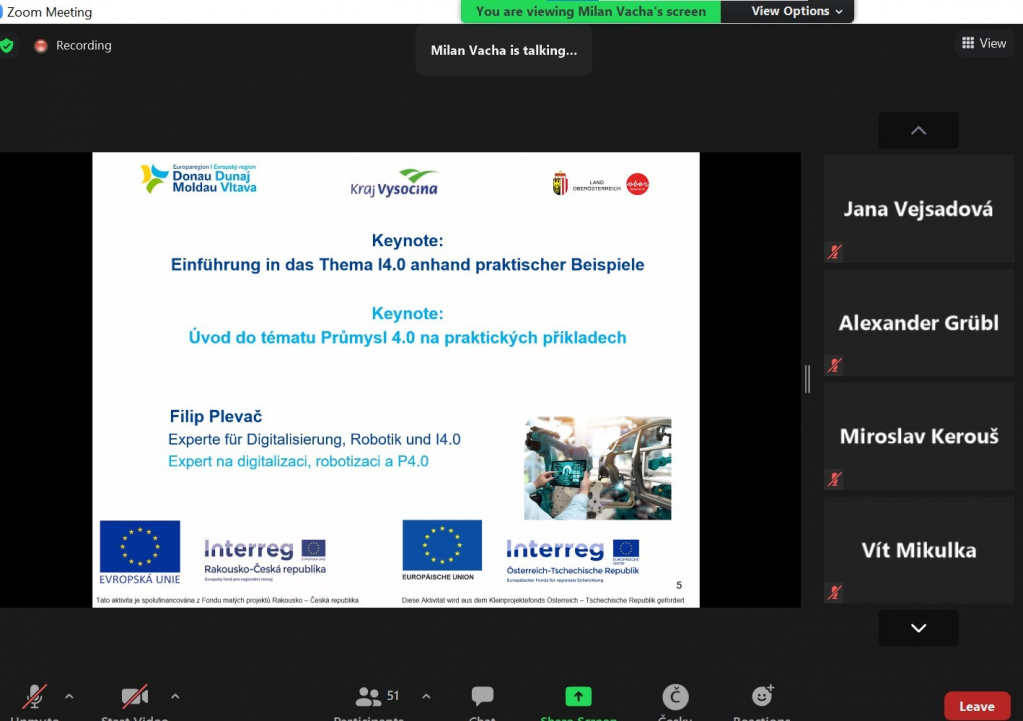Click the Kraj Vysočina logo on slide
The height and width of the screenshot is (721, 1023).
[394, 183]
